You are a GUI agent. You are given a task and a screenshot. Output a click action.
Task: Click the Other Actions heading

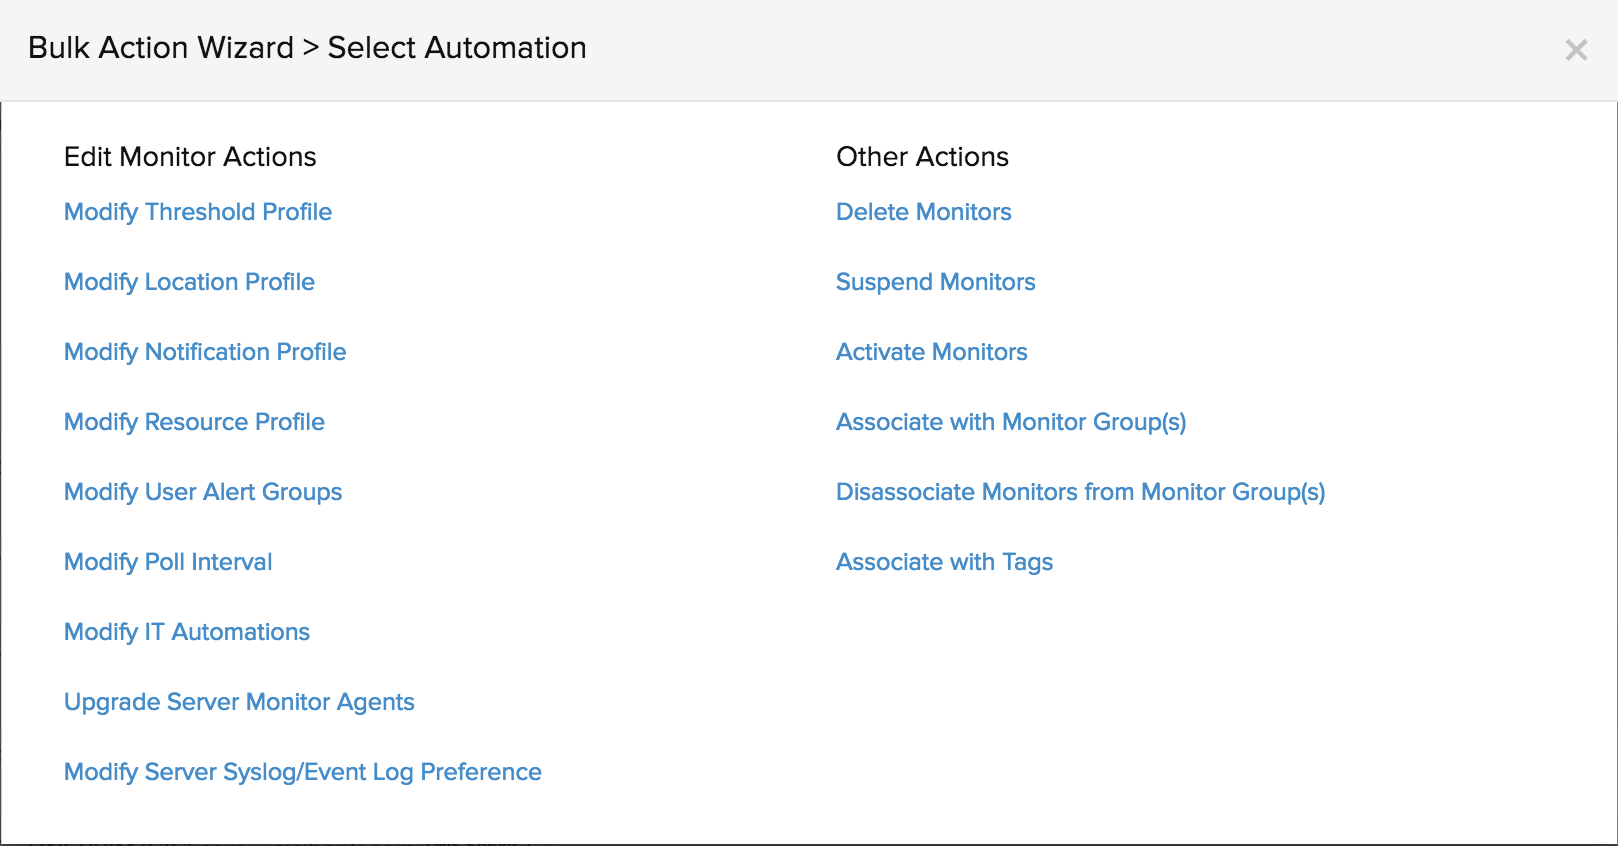[922, 157]
